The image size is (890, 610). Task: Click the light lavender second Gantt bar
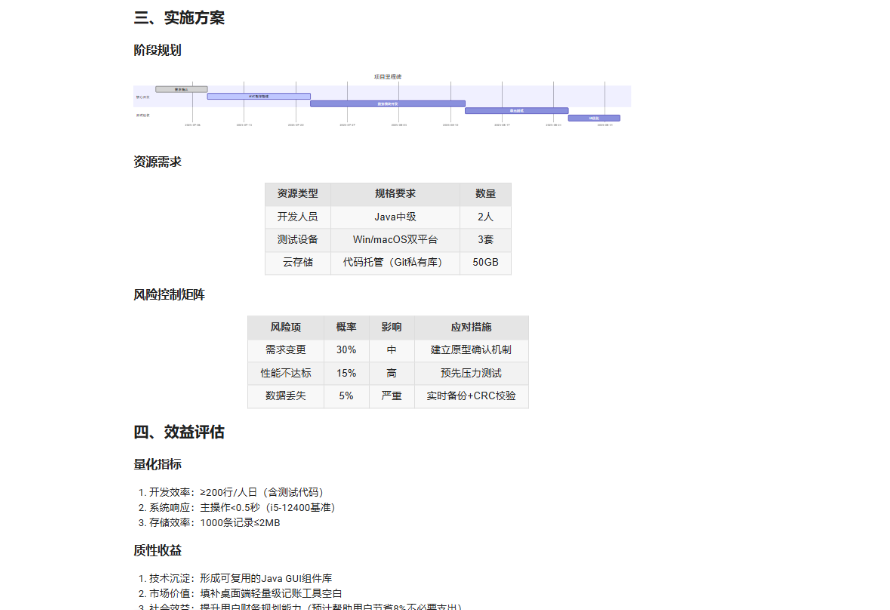coord(259,96)
